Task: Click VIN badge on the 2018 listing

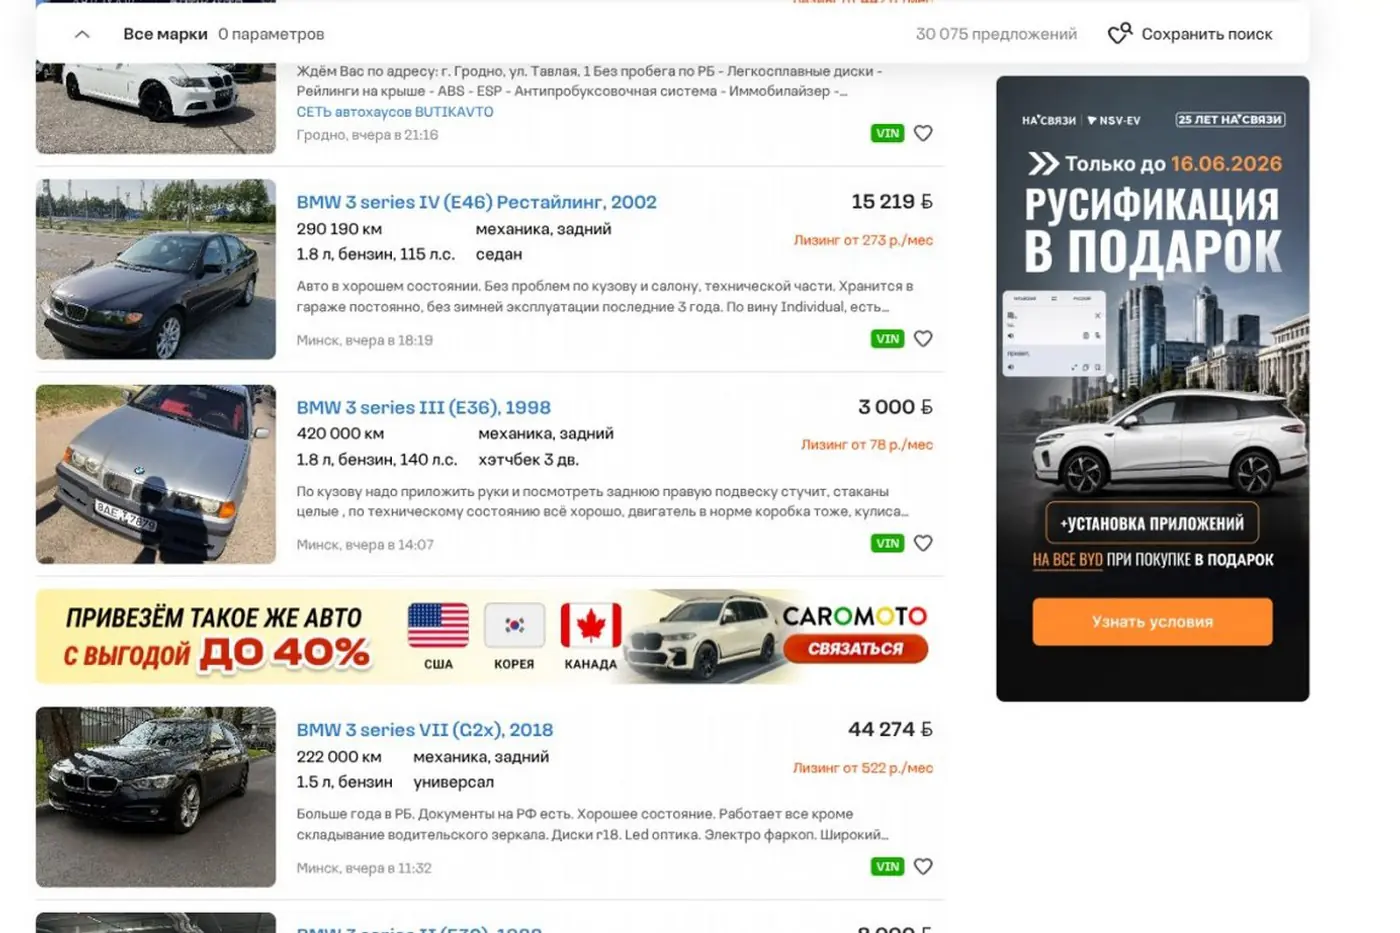Action: click(887, 867)
